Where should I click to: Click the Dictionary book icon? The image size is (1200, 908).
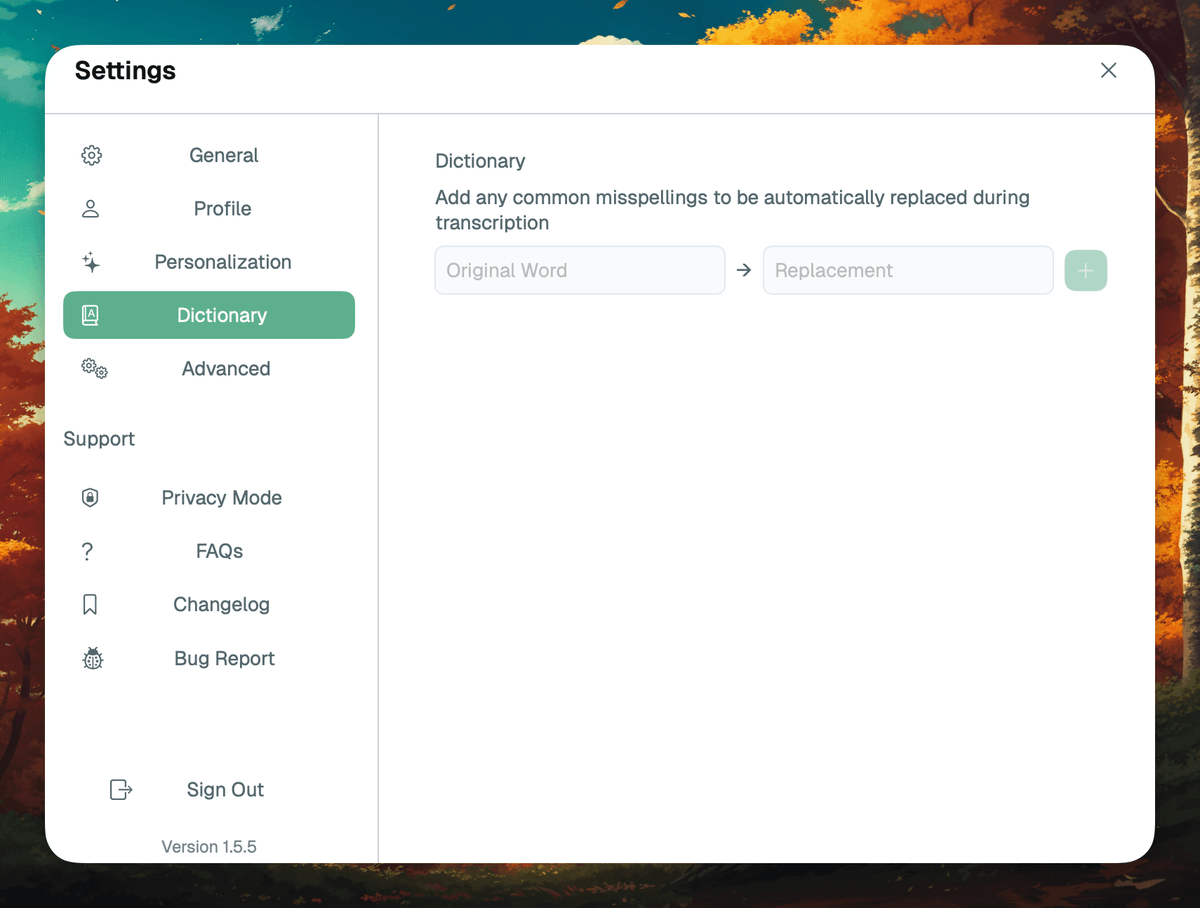(90, 315)
